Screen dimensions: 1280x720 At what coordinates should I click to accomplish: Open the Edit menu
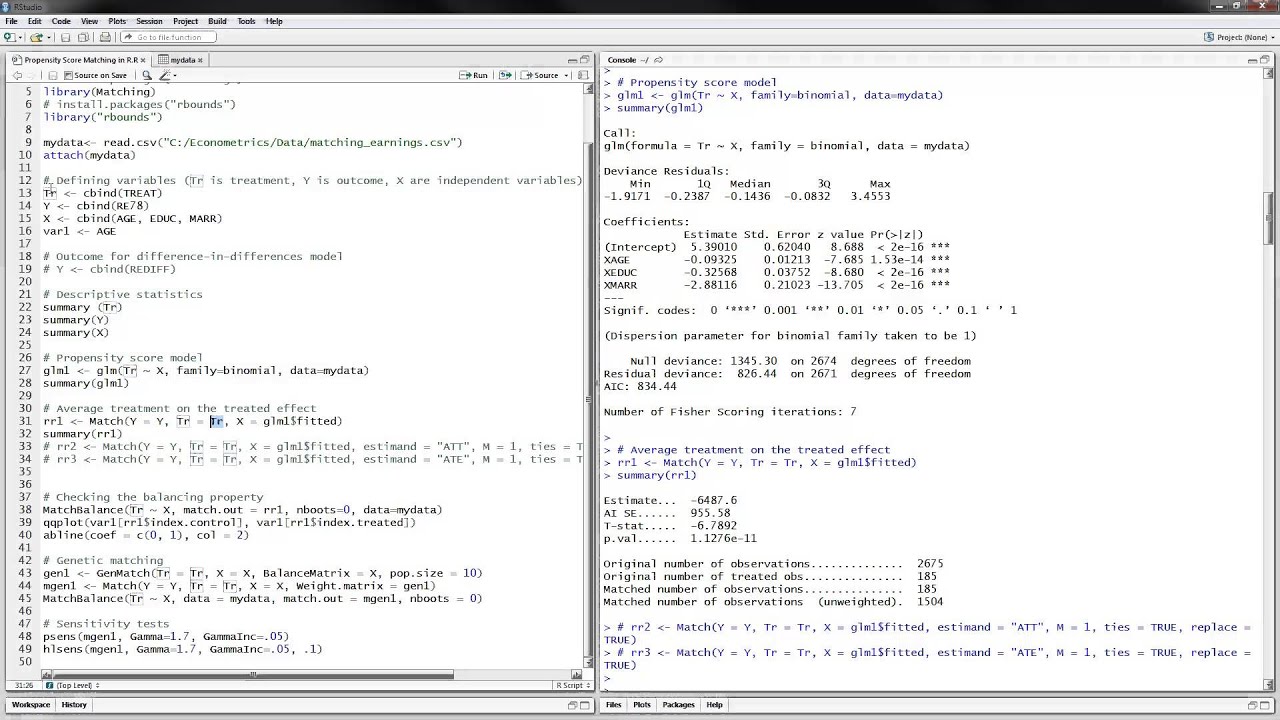click(35, 21)
